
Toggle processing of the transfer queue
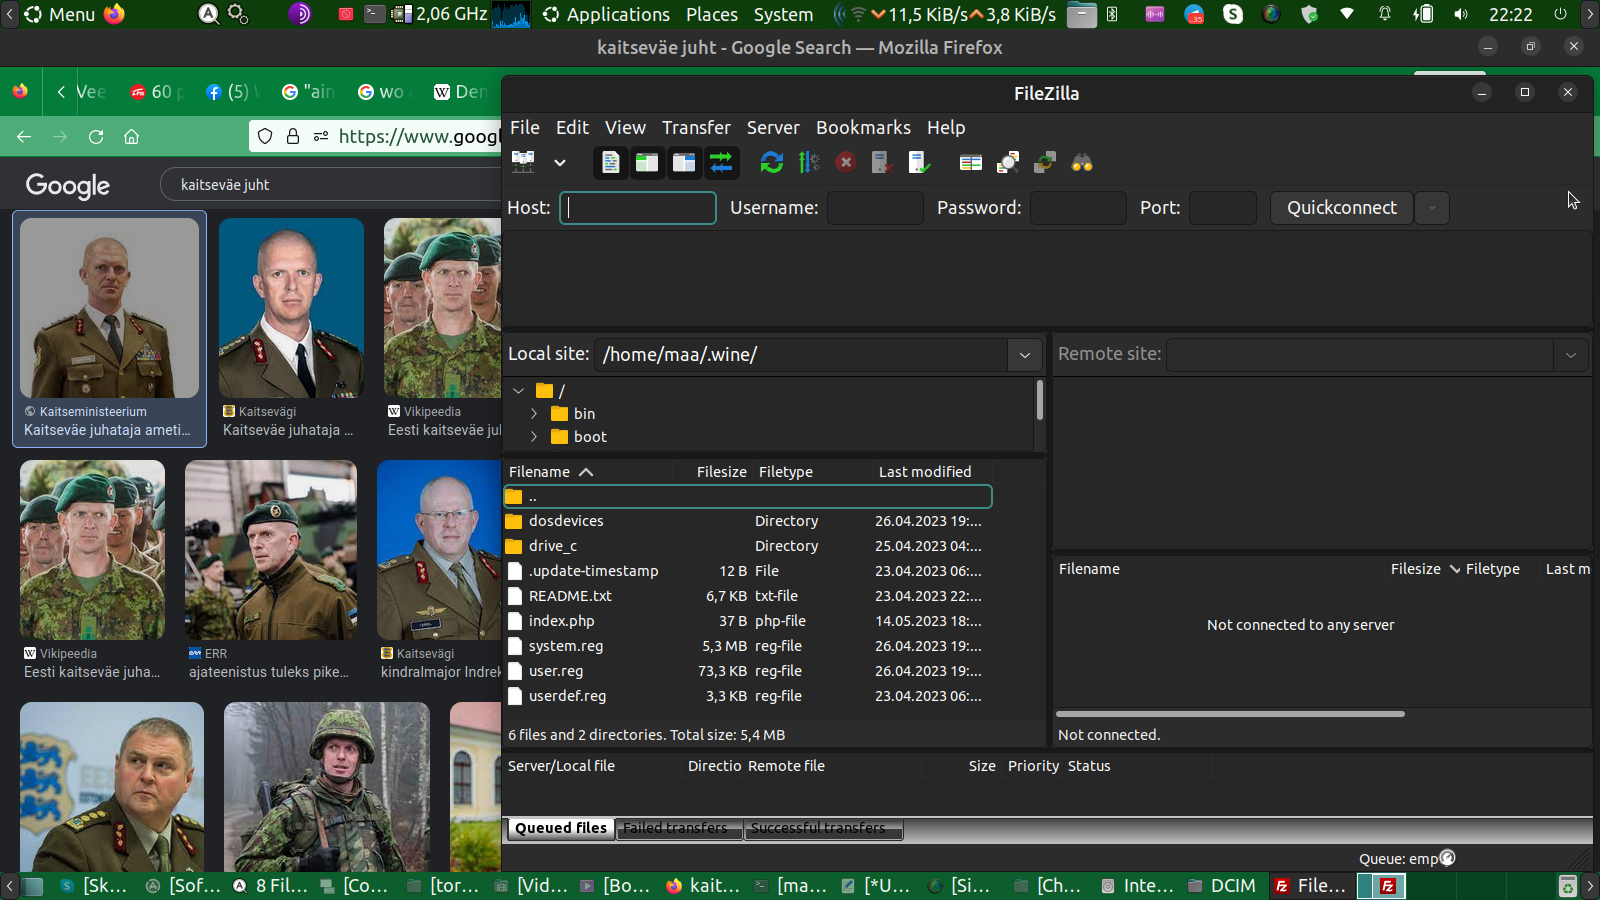[x=808, y=162]
